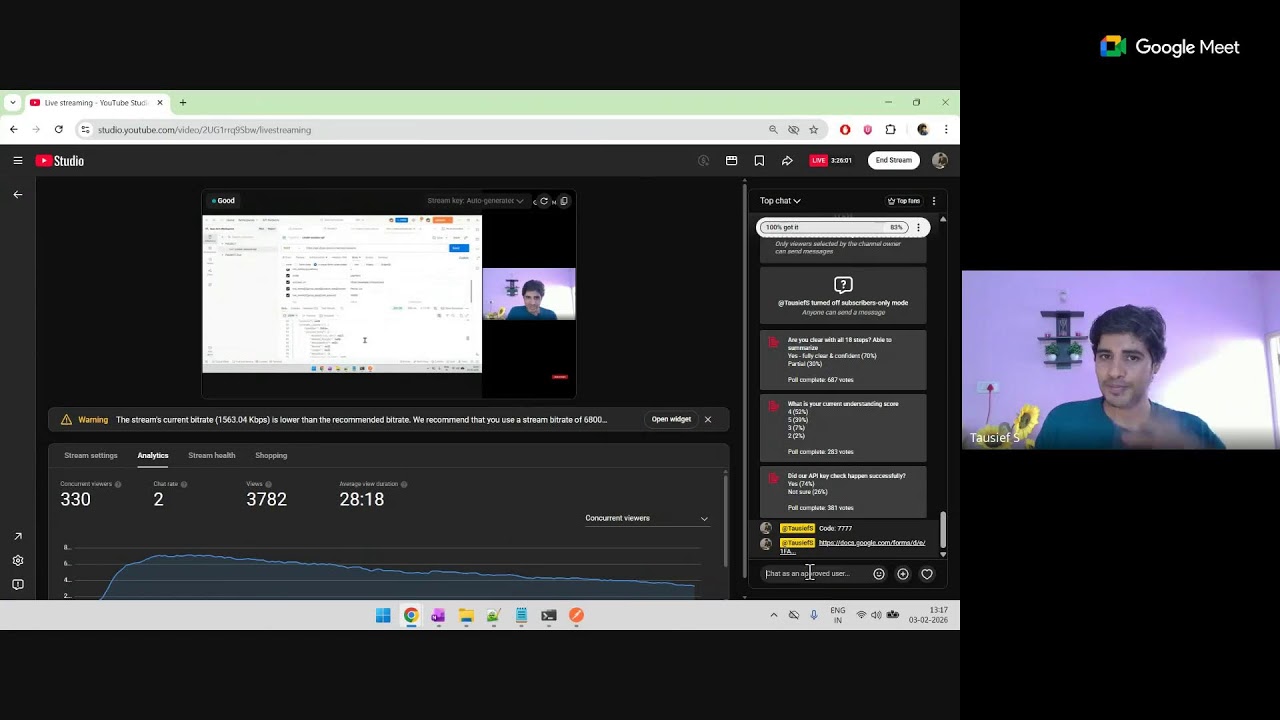Open the Windows Start button

[x=383, y=615]
